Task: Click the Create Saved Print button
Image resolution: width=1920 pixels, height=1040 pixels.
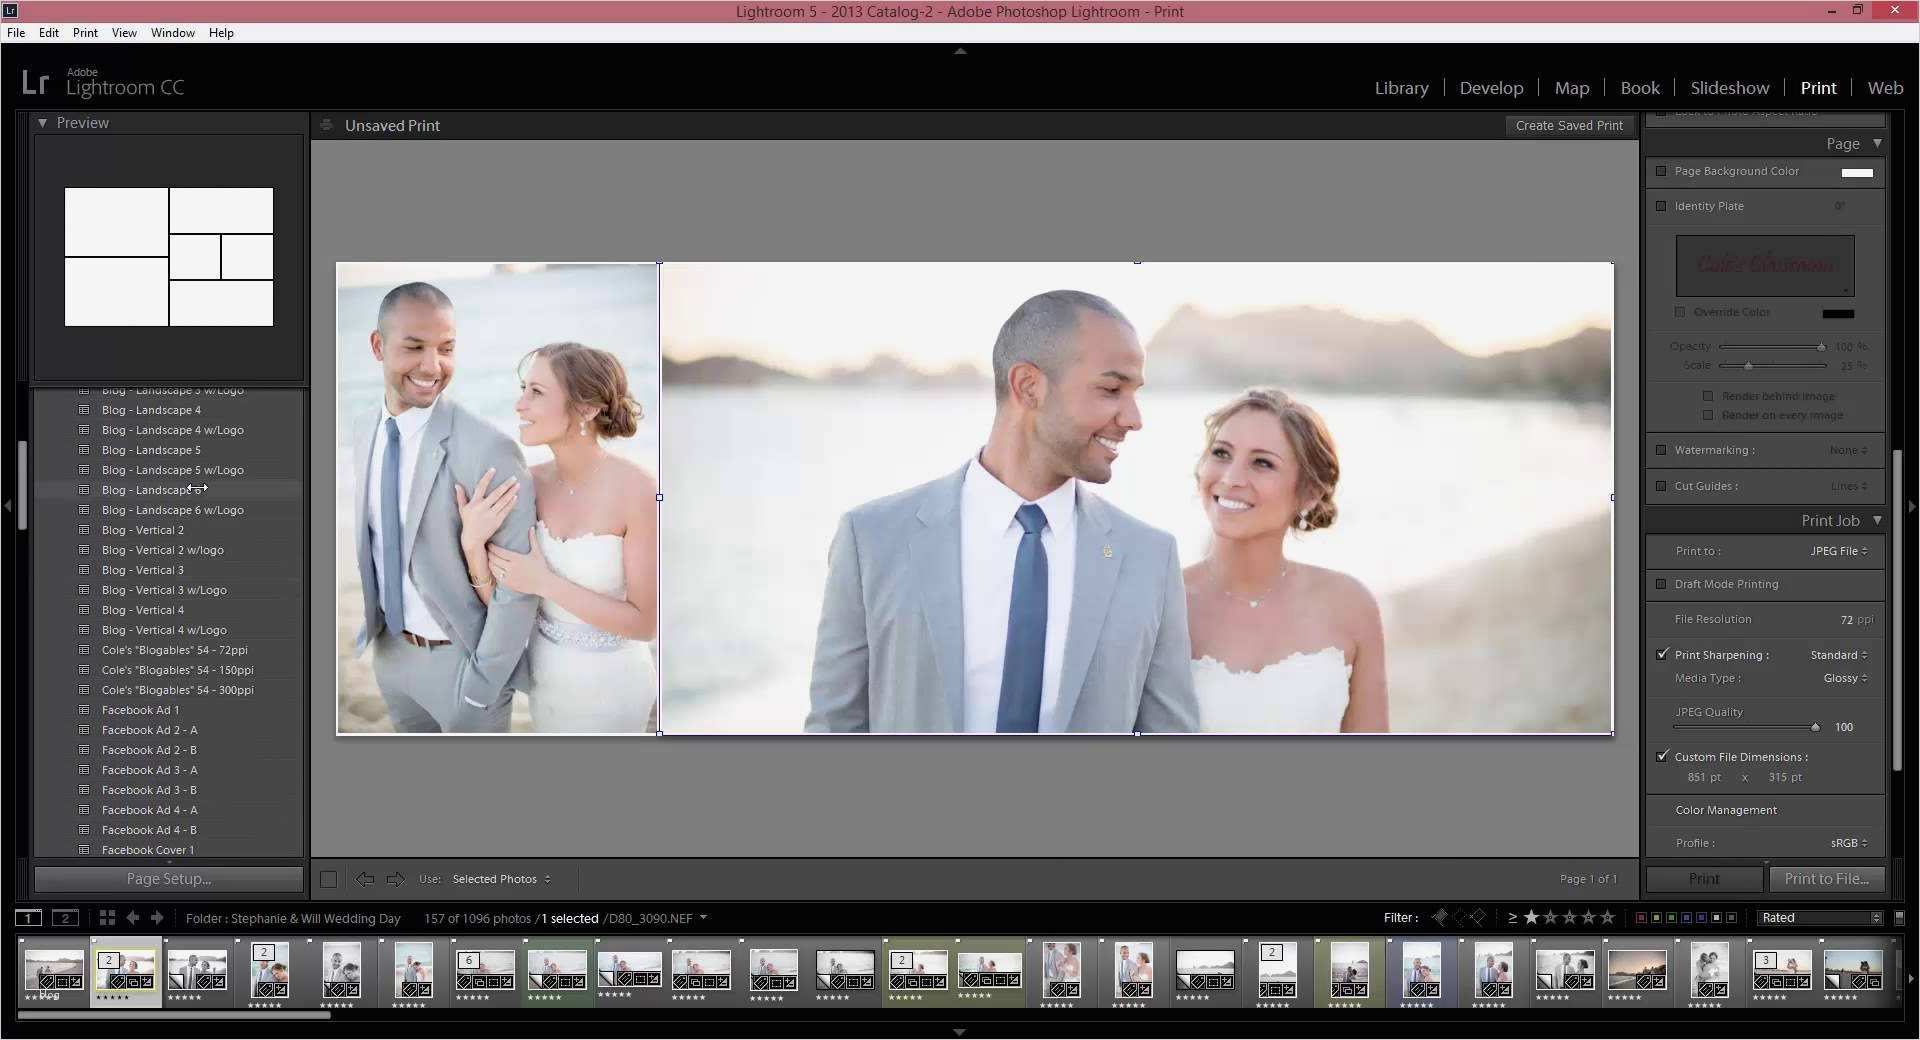Action: click(x=1569, y=125)
